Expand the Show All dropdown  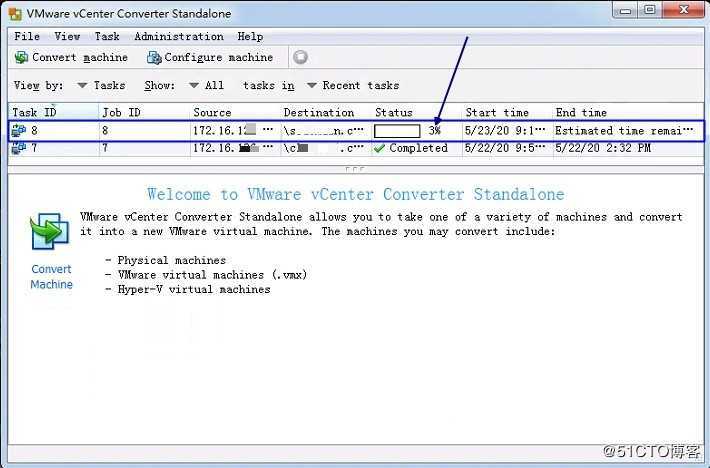(x=206, y=85)
